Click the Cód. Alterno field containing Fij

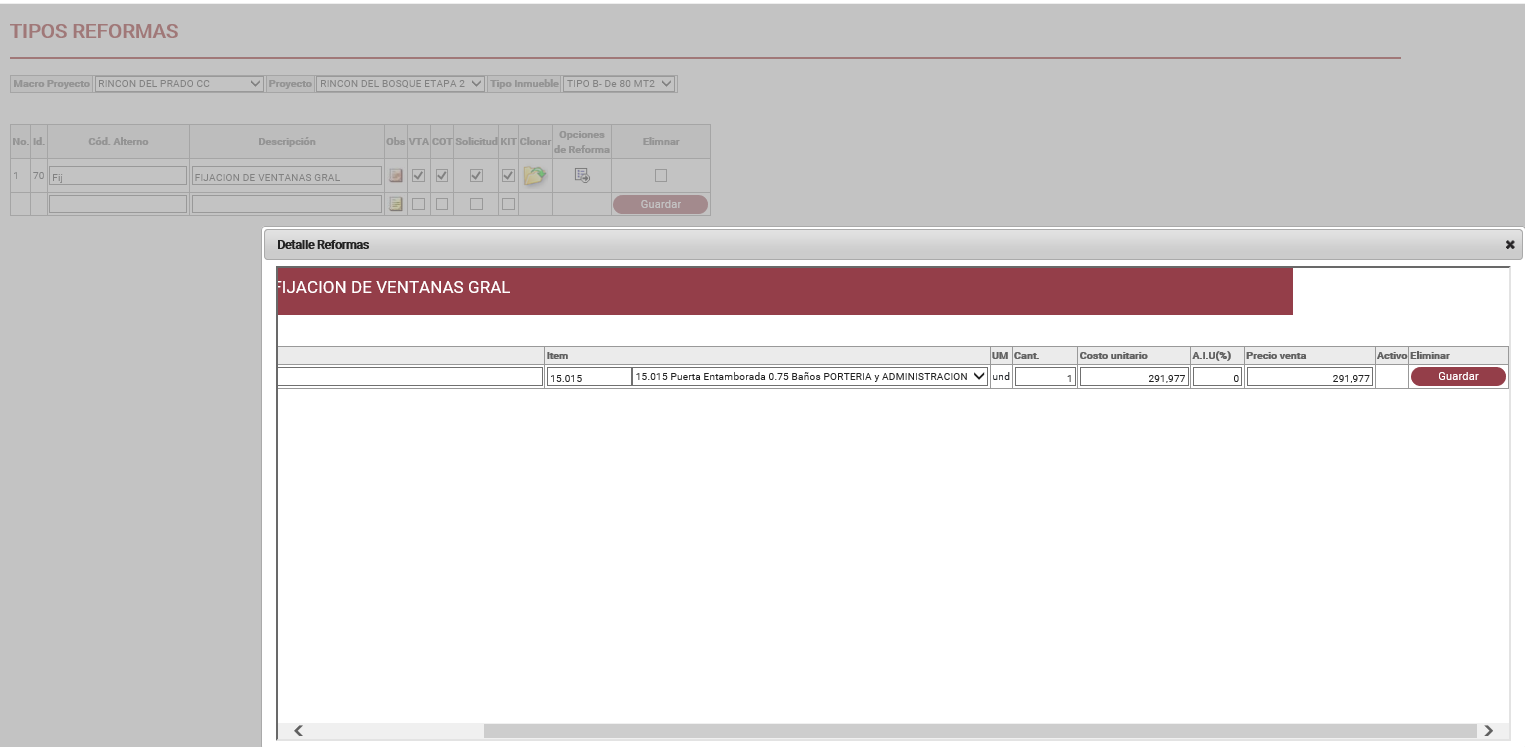[118, 176]
